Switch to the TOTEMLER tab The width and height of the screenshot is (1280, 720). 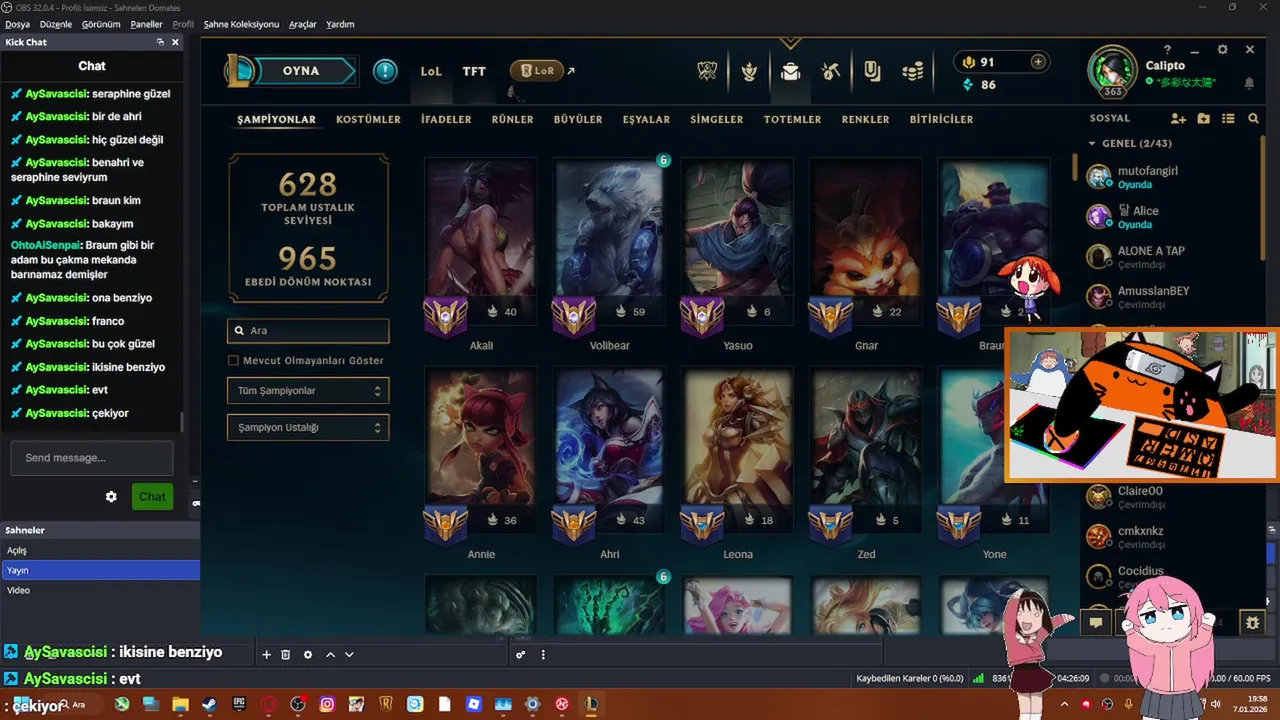point(793,119)
